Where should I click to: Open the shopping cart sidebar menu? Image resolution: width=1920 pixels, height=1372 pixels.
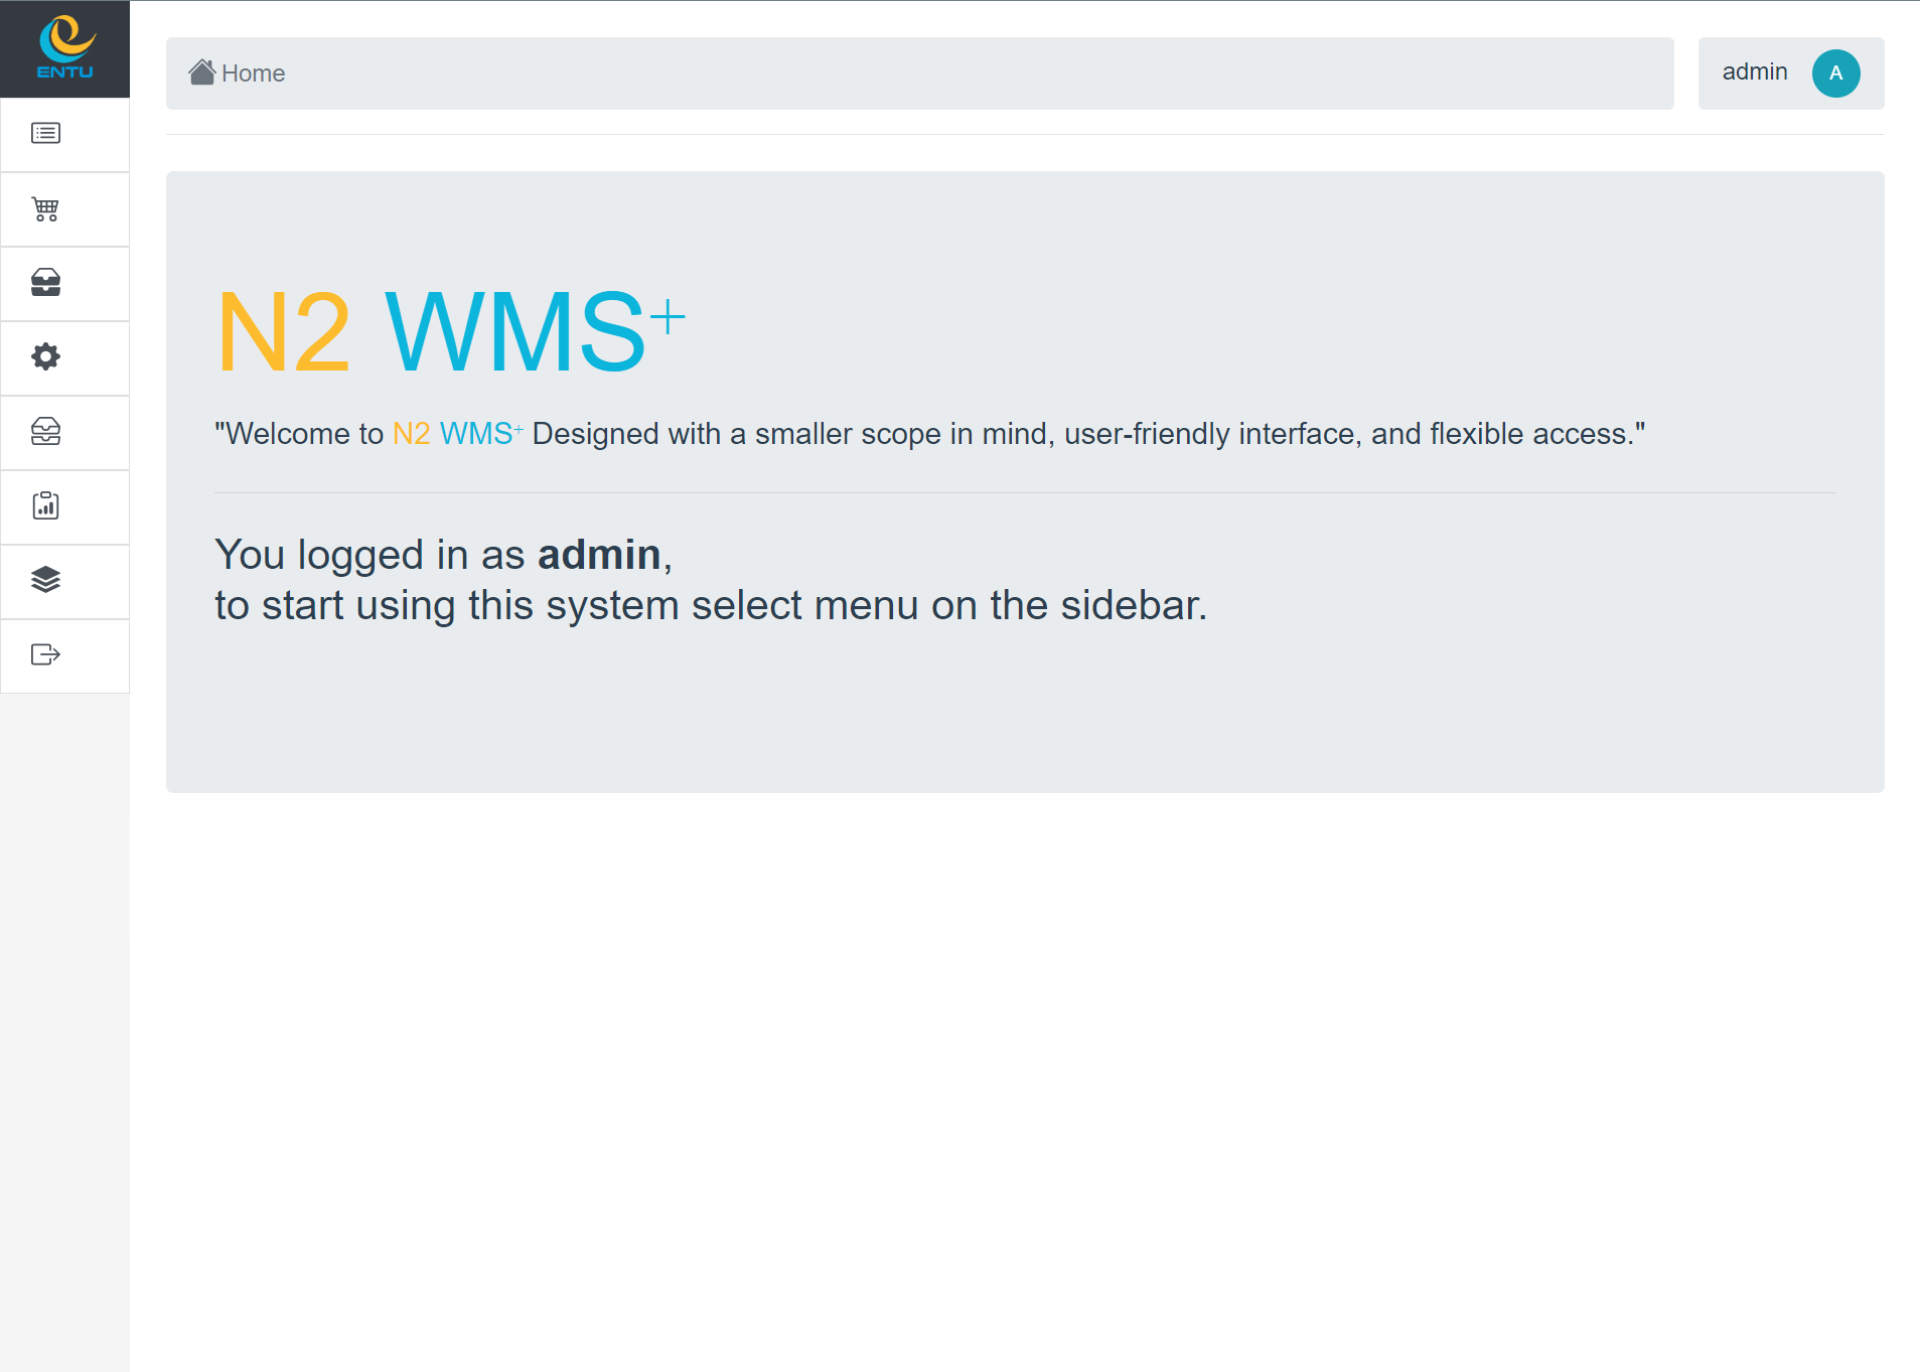click(x=46, y=209)
